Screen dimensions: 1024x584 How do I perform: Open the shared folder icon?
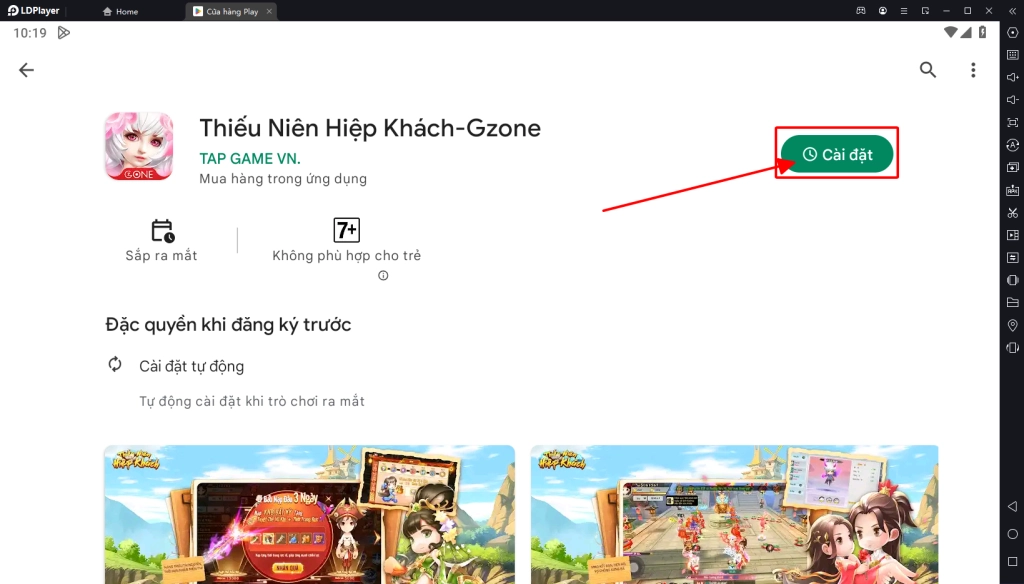point(1012,302)
